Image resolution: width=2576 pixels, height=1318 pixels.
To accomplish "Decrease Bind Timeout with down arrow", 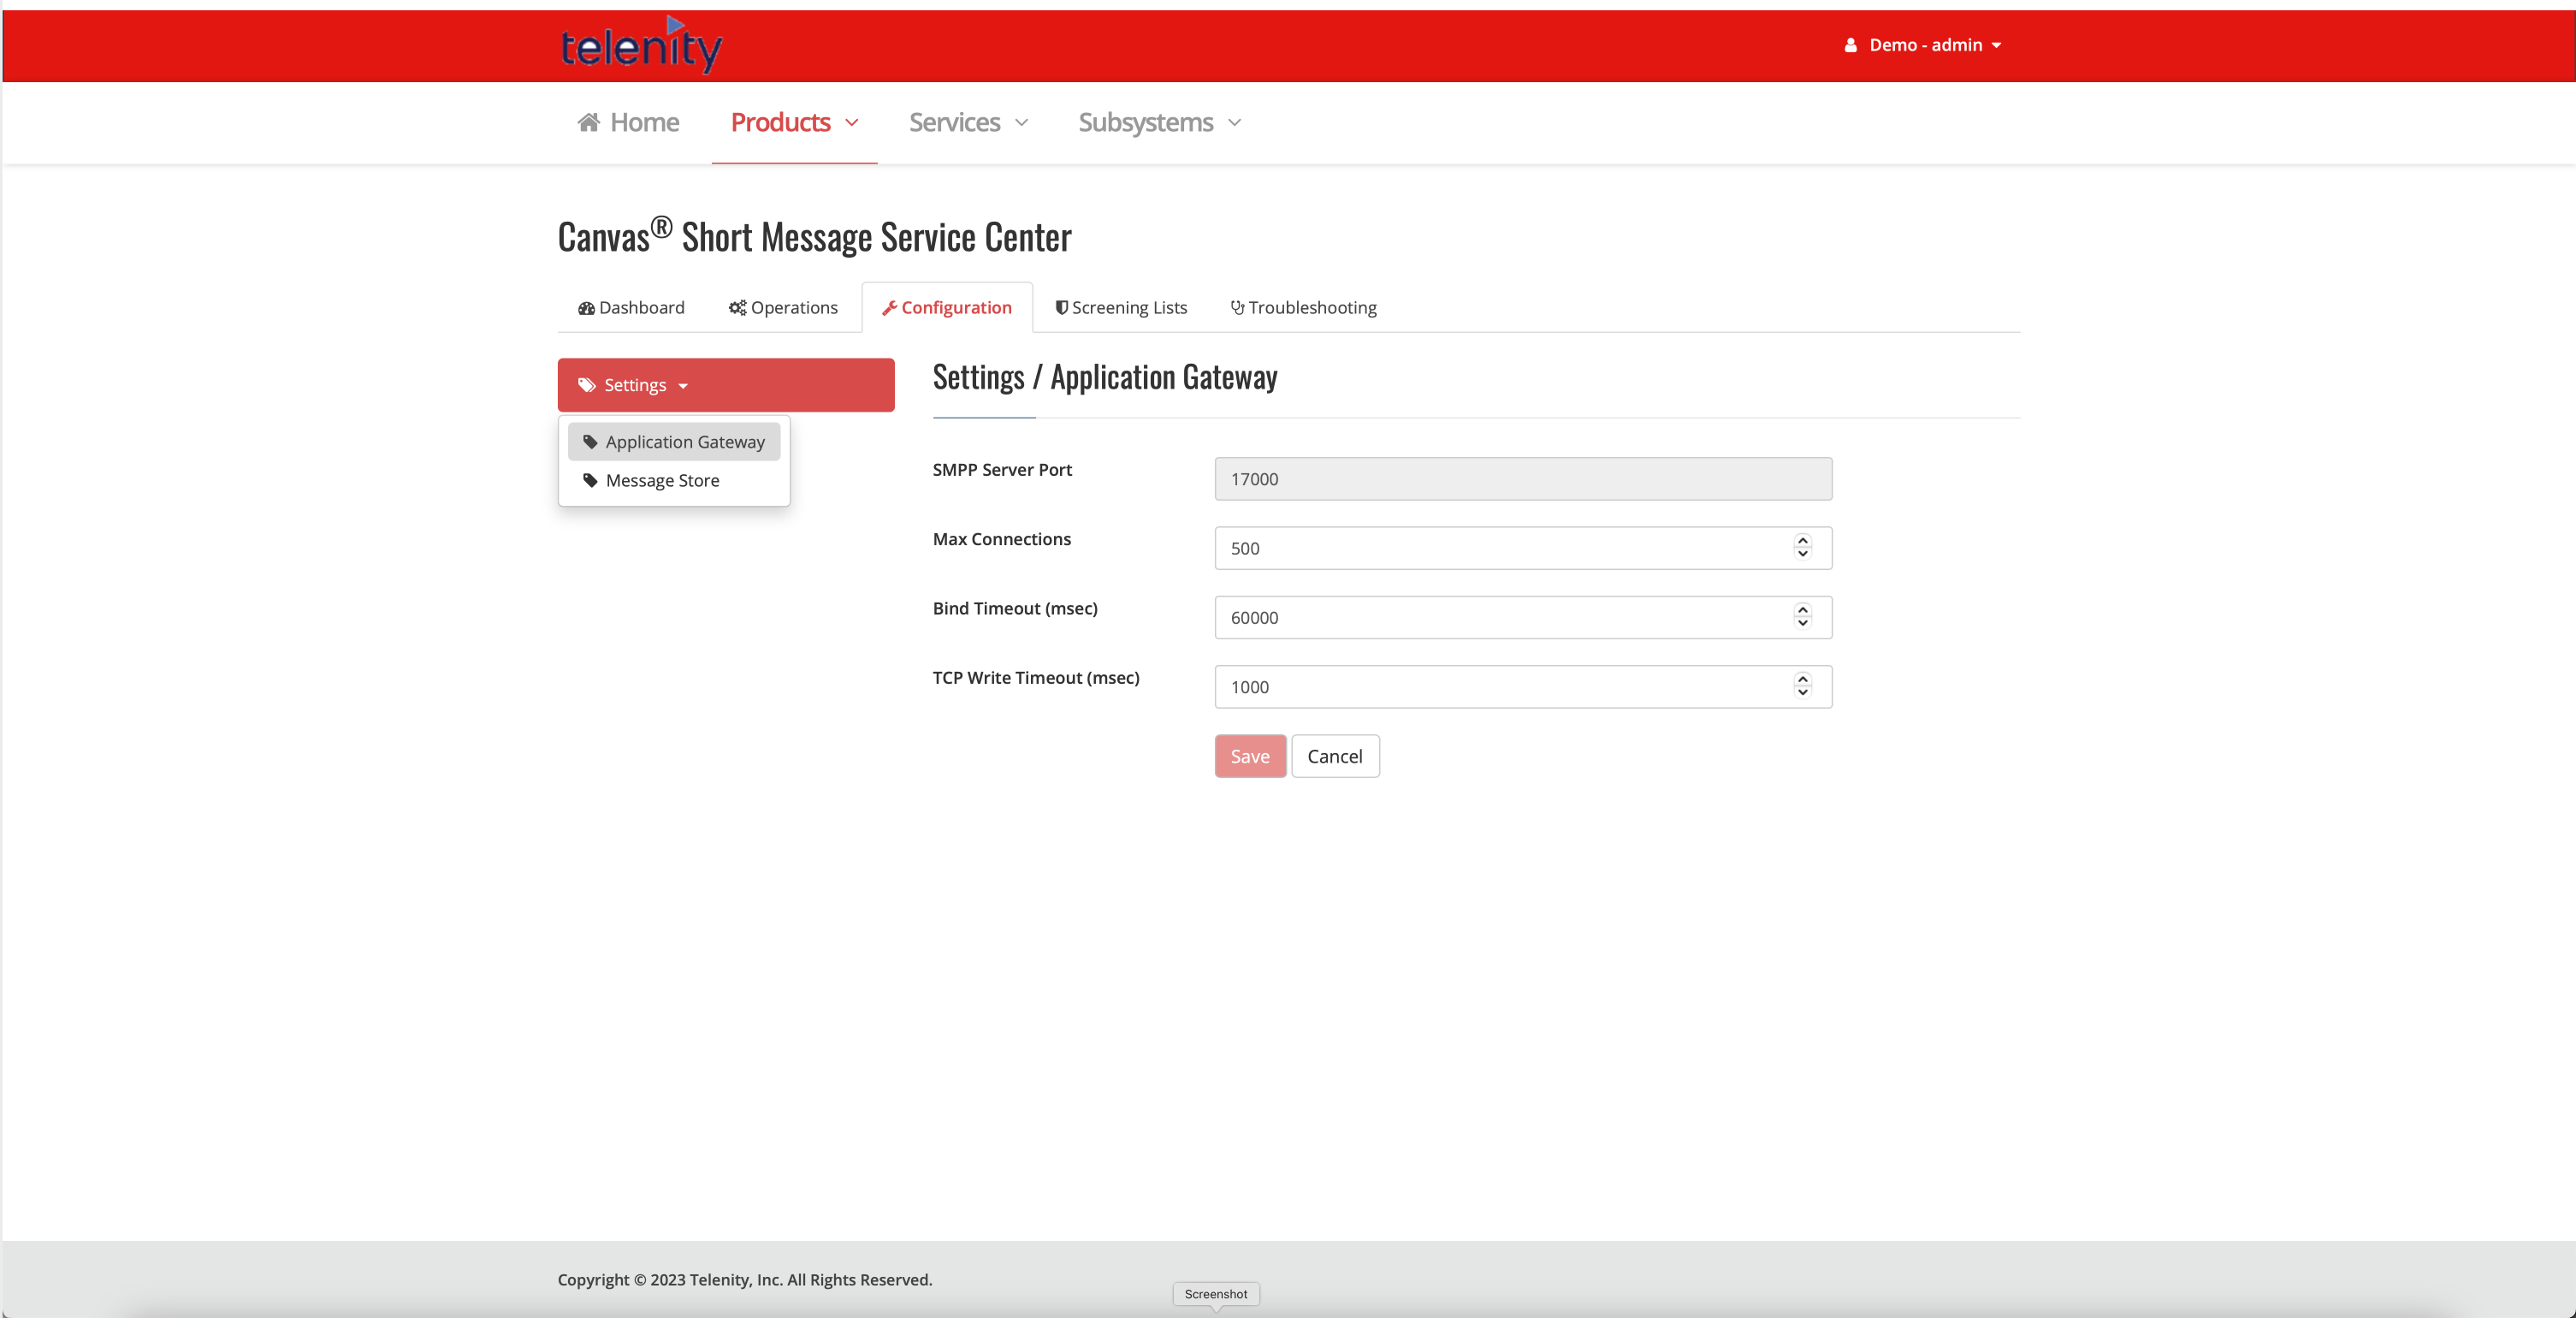I will (x=1802, y=623).
